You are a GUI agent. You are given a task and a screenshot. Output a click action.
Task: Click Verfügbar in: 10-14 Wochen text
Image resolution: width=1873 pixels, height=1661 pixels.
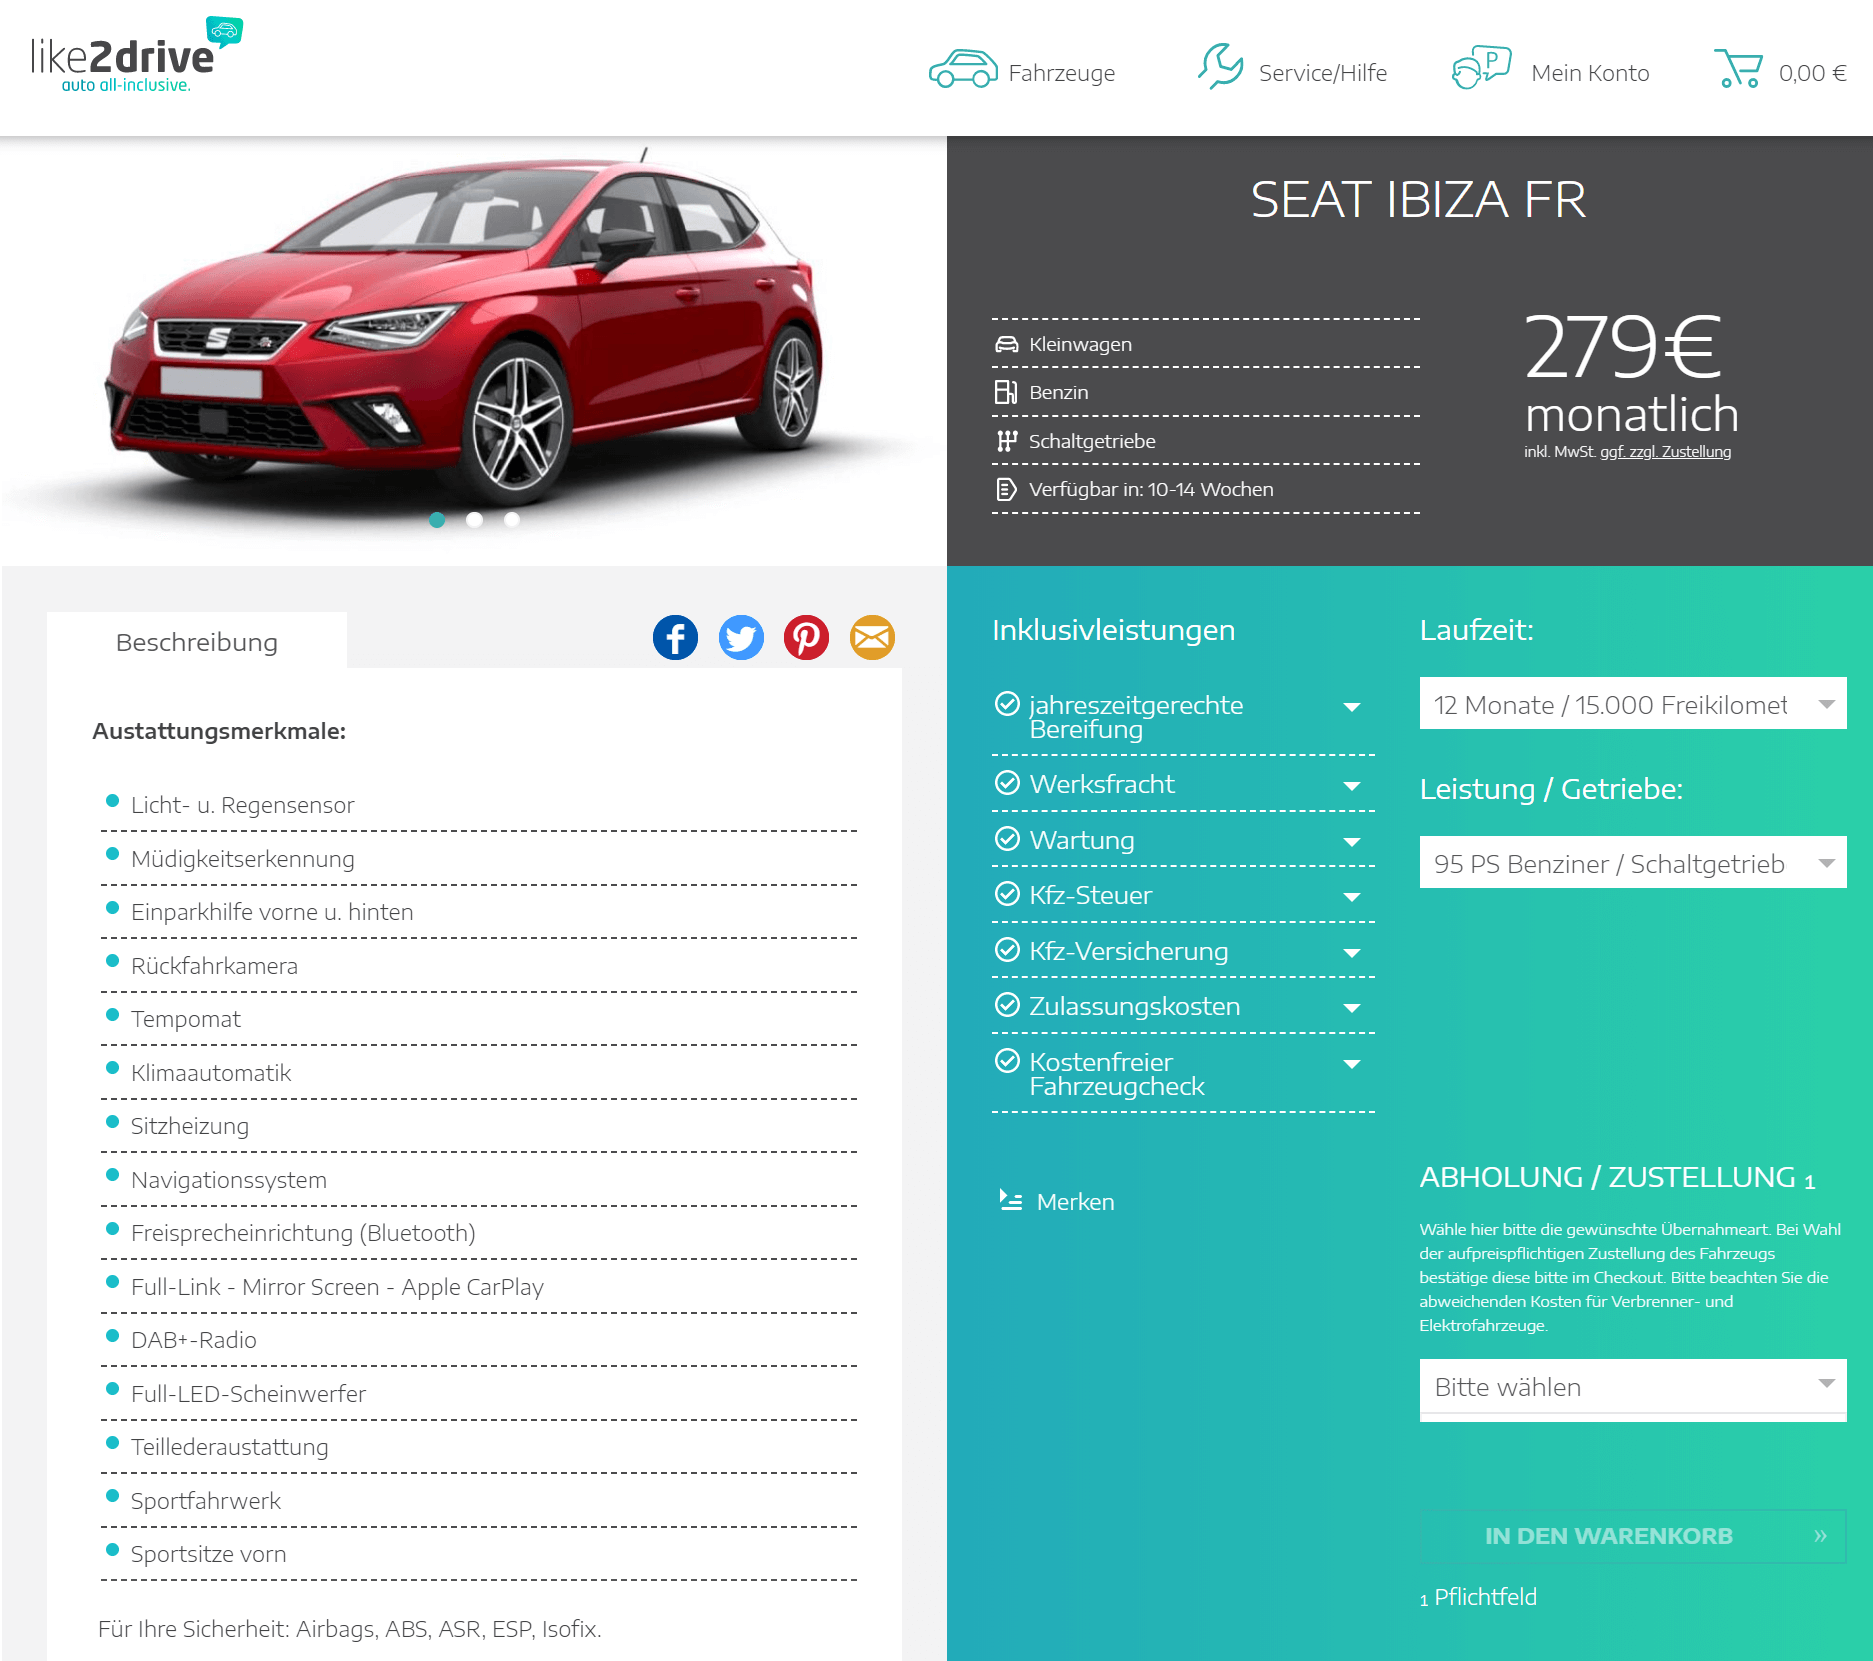[x=1151, y=489]
